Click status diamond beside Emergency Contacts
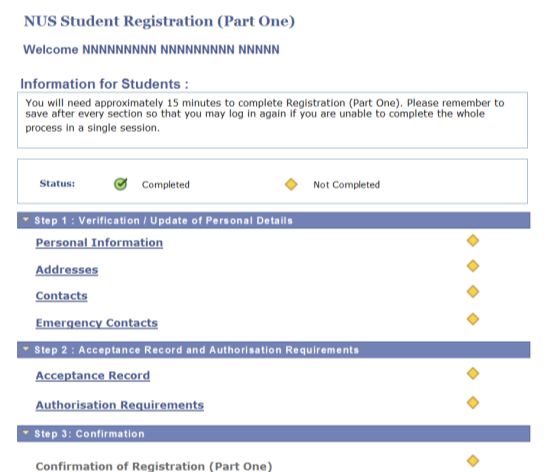This screenshot has height=472, width=549. 473,319
